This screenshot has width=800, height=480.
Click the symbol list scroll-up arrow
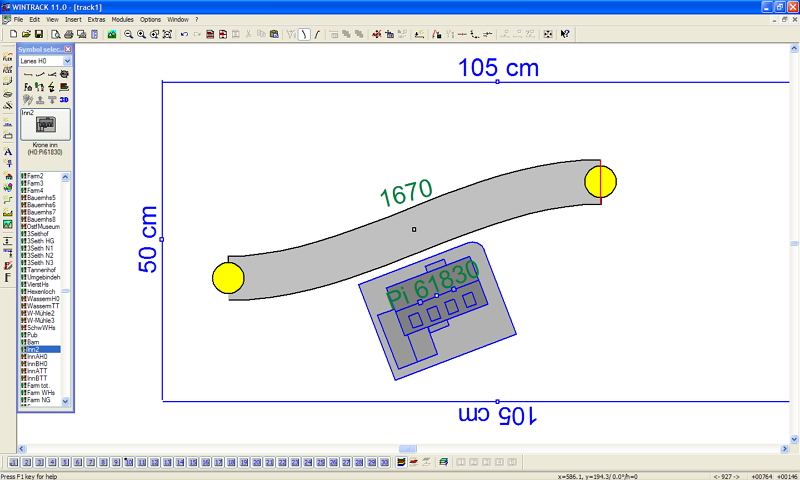point(65,177)
